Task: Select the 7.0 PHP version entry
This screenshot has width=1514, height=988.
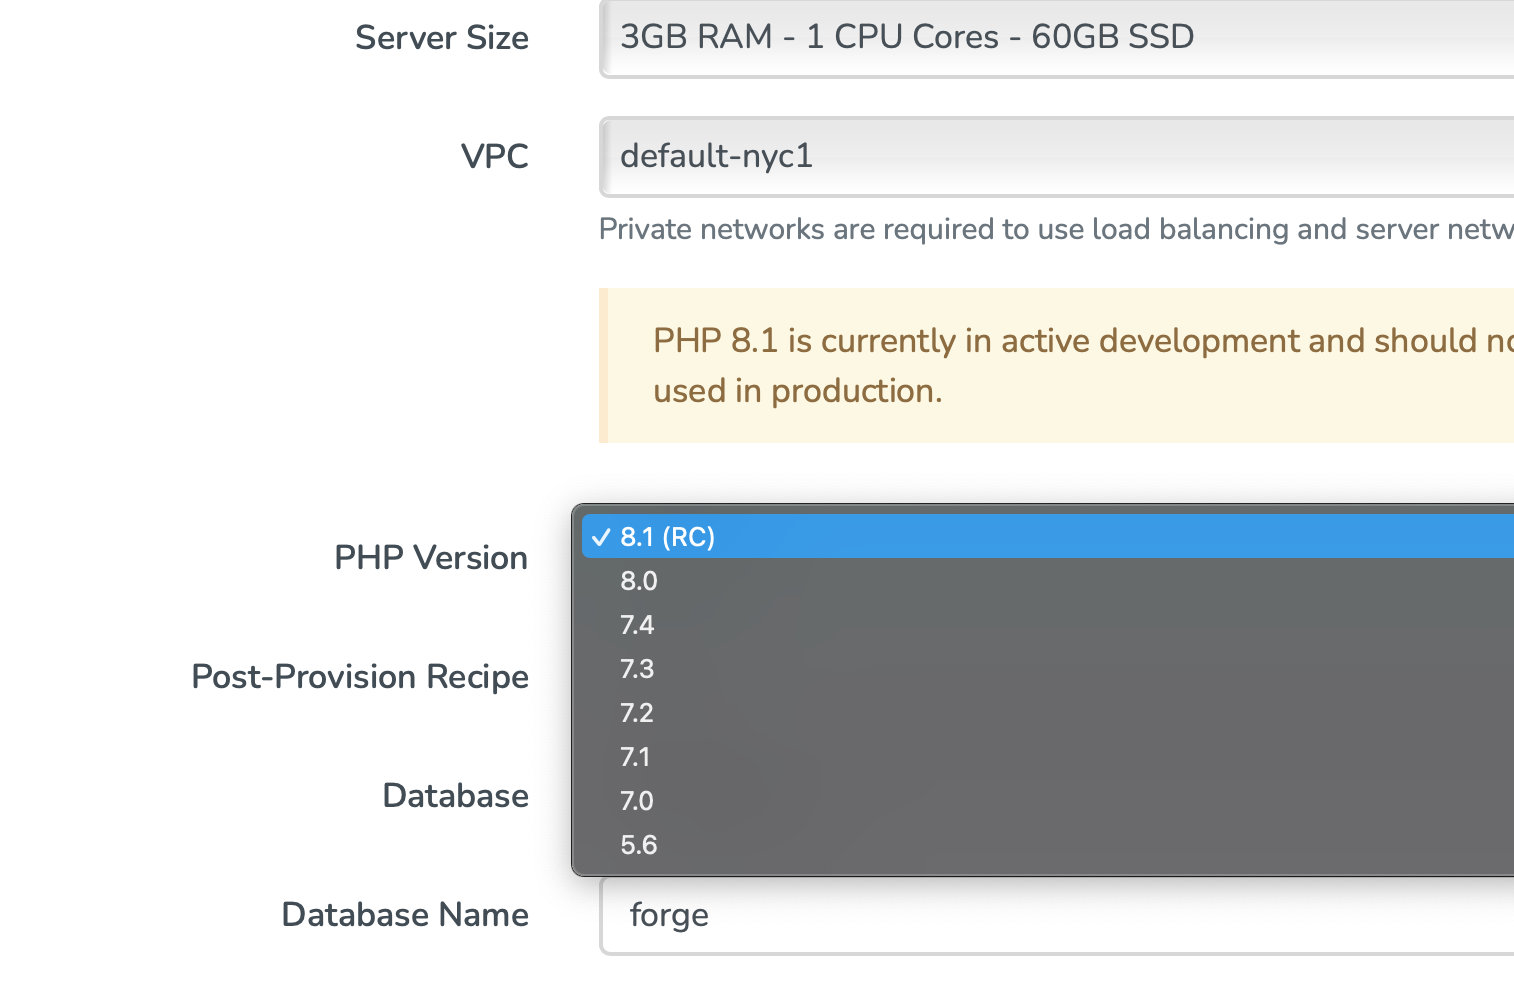Action: [637, 801]
